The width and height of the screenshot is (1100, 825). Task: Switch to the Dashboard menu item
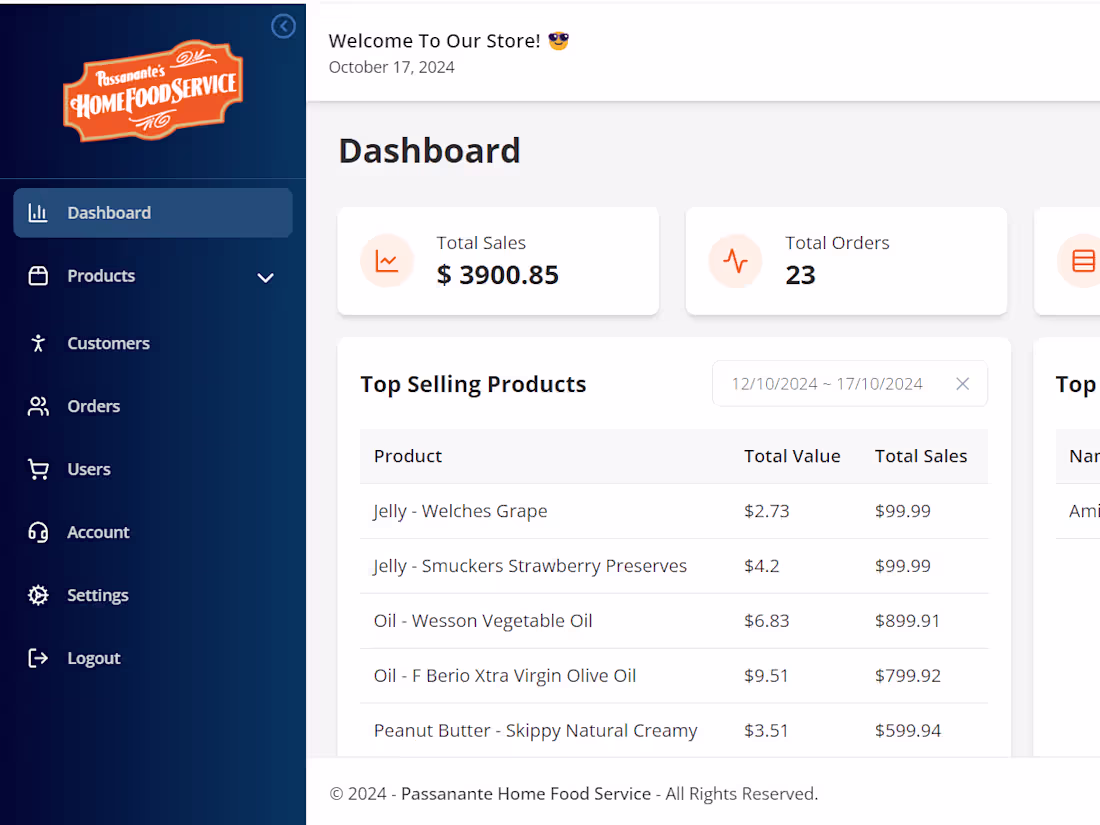click(x=109, y=212)
